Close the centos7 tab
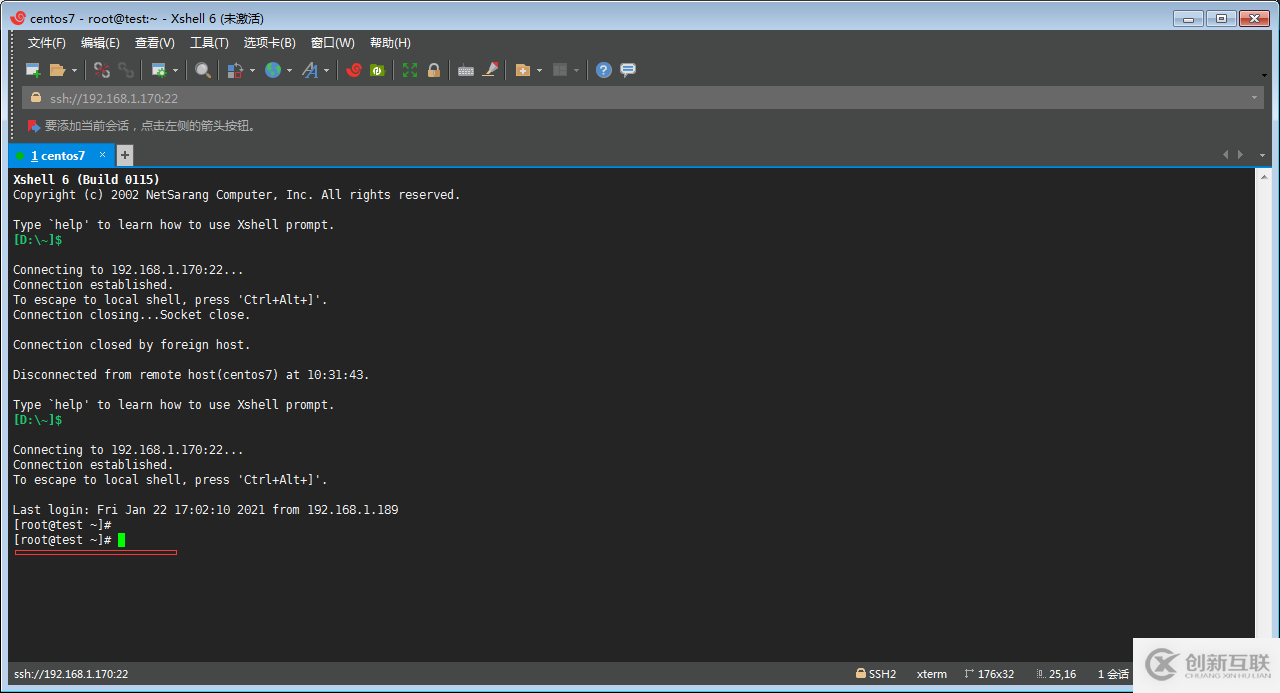 point(102,155)
